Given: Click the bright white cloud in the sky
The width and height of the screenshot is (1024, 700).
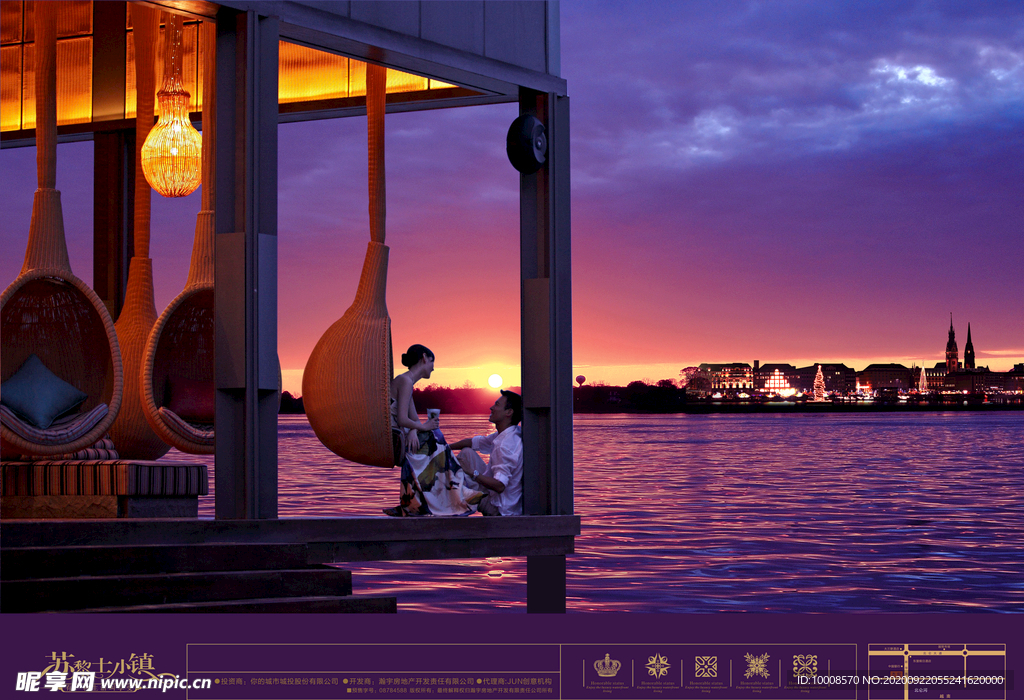Looking at the screenshot, I should (908, 75).
